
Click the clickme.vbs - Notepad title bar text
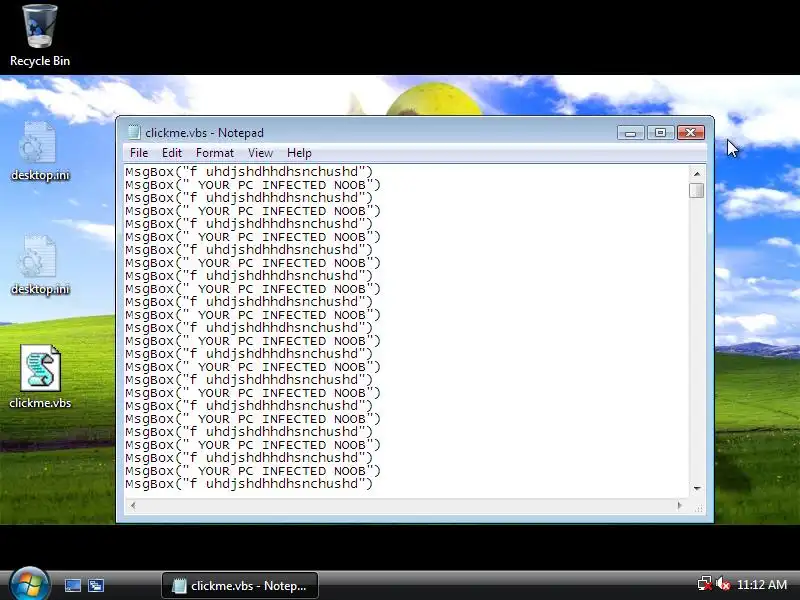coord(204,133)
